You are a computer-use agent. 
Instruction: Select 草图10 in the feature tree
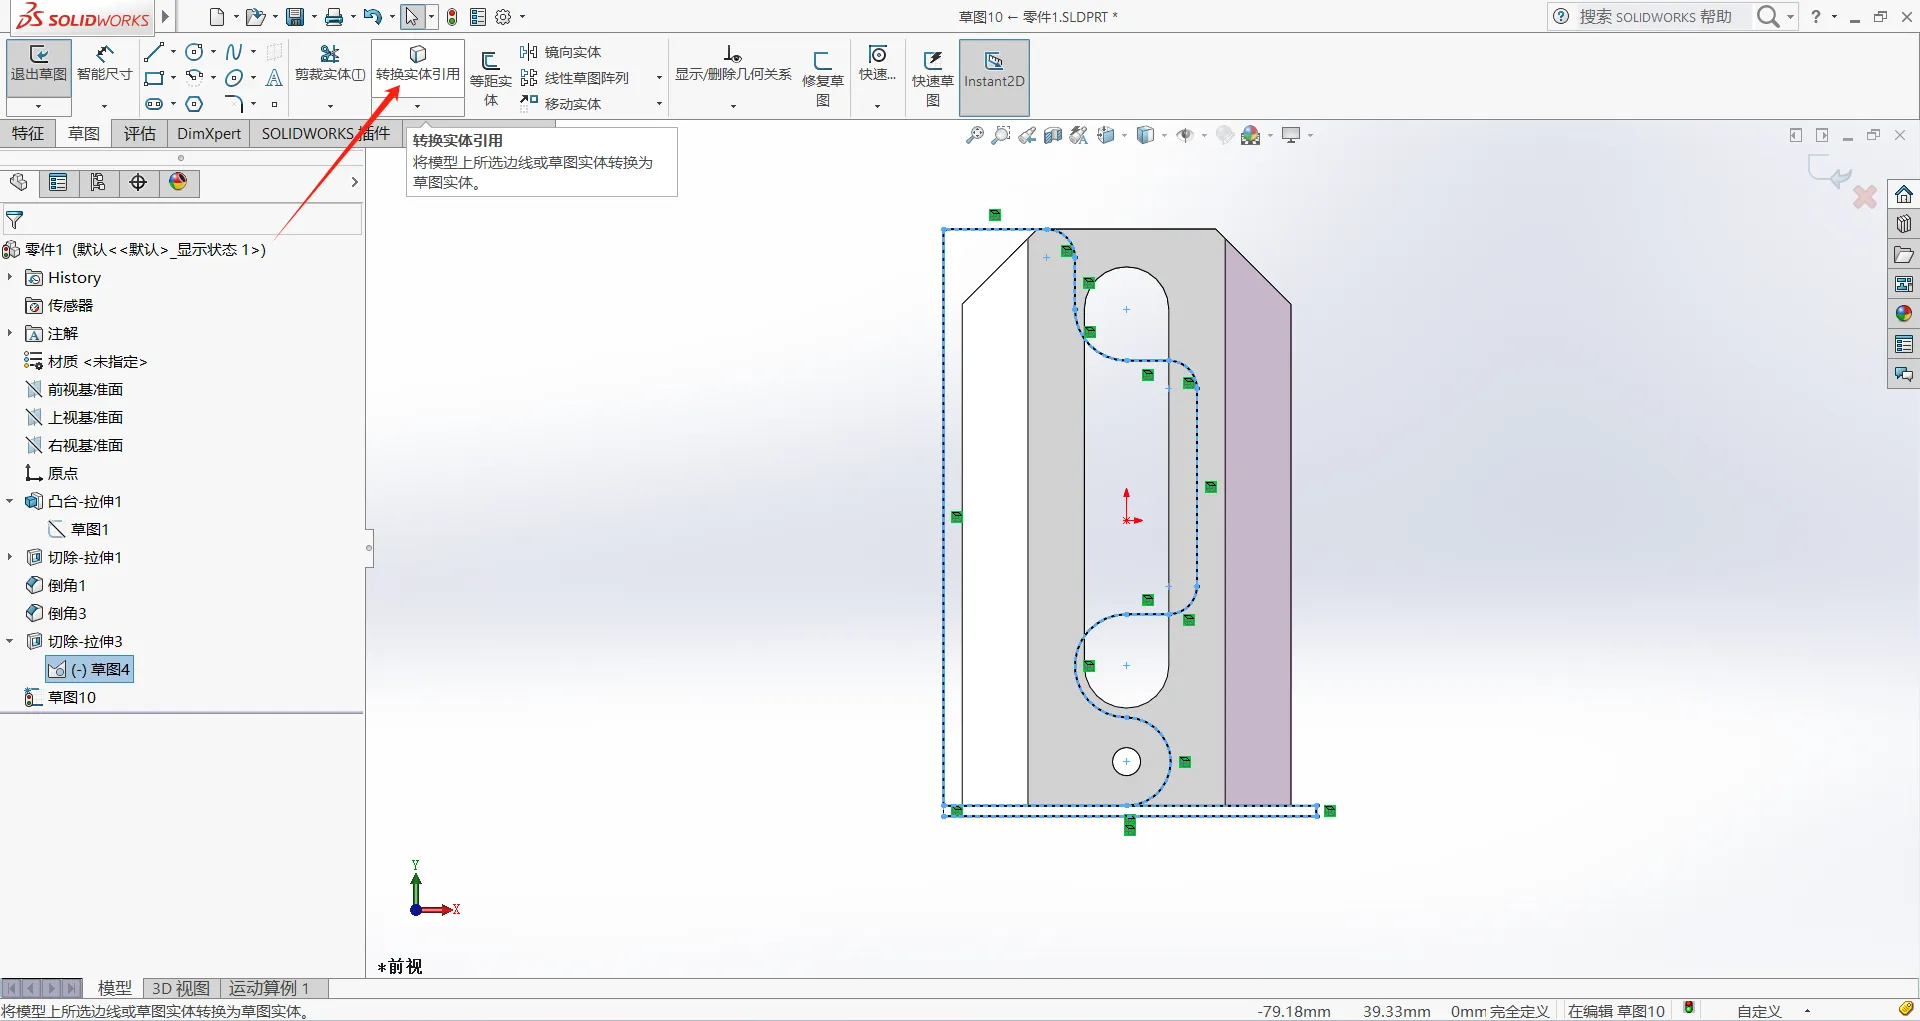[x=72, y=697]
